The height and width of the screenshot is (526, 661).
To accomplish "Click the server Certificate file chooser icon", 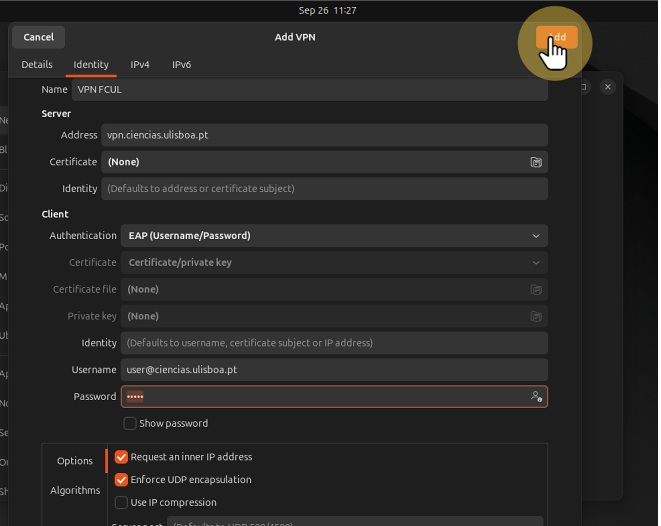I will click(x=536, y=162).
